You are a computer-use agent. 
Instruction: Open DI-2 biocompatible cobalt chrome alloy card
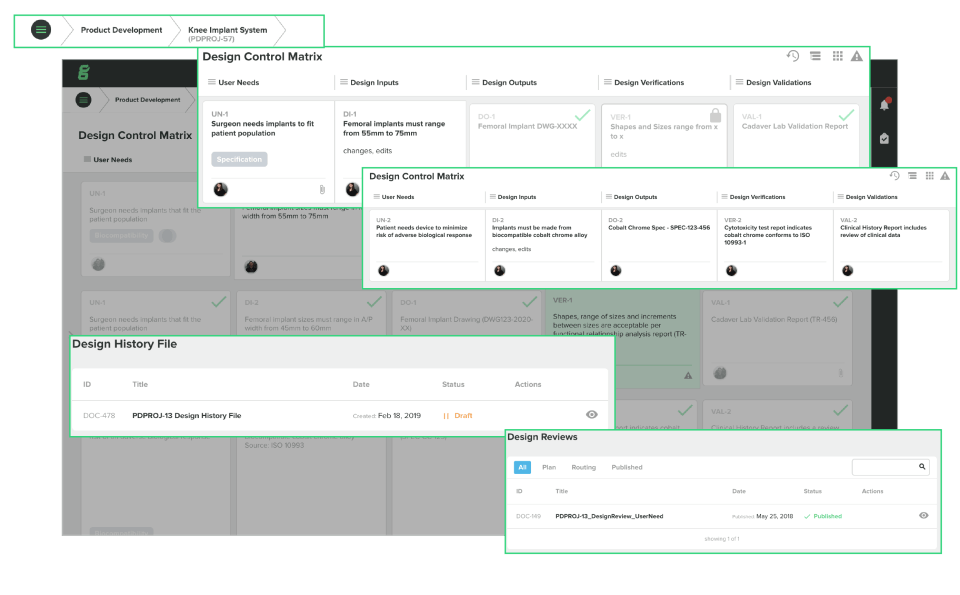[543, 245]
